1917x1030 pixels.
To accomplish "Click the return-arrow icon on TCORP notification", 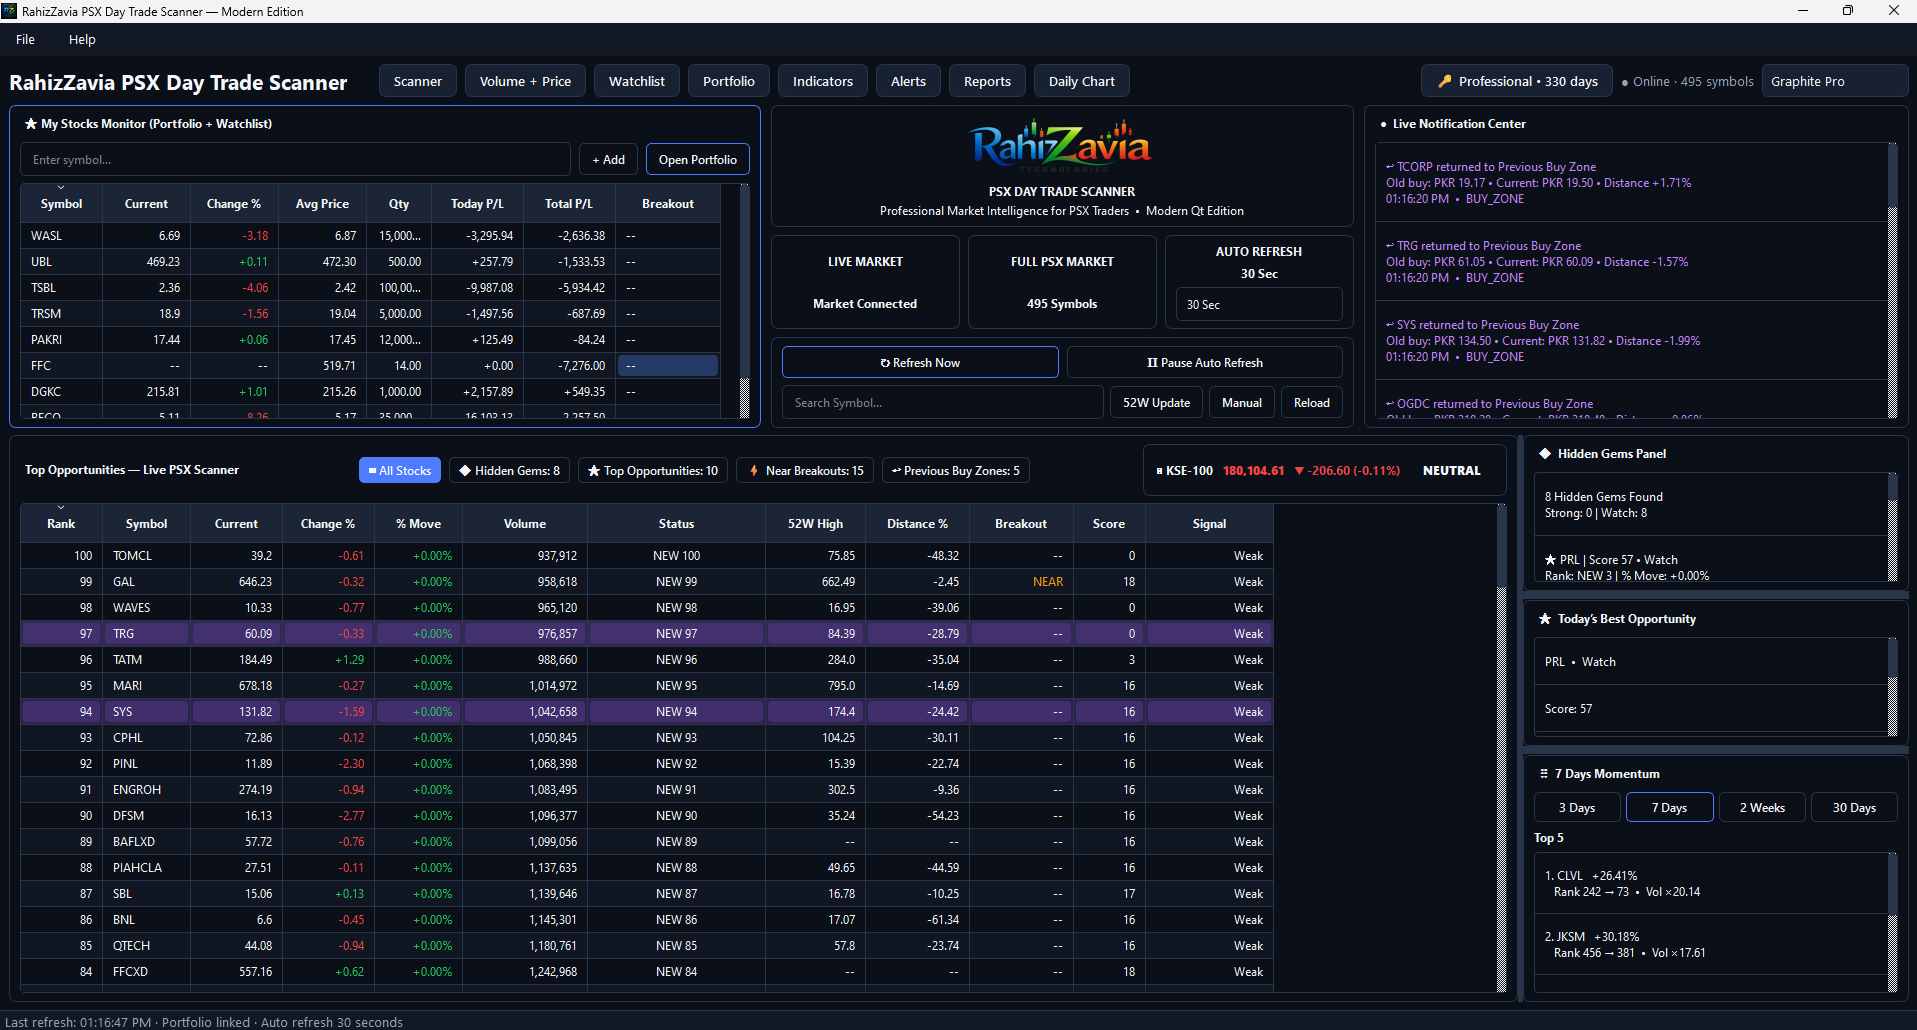I will 1390,167.
